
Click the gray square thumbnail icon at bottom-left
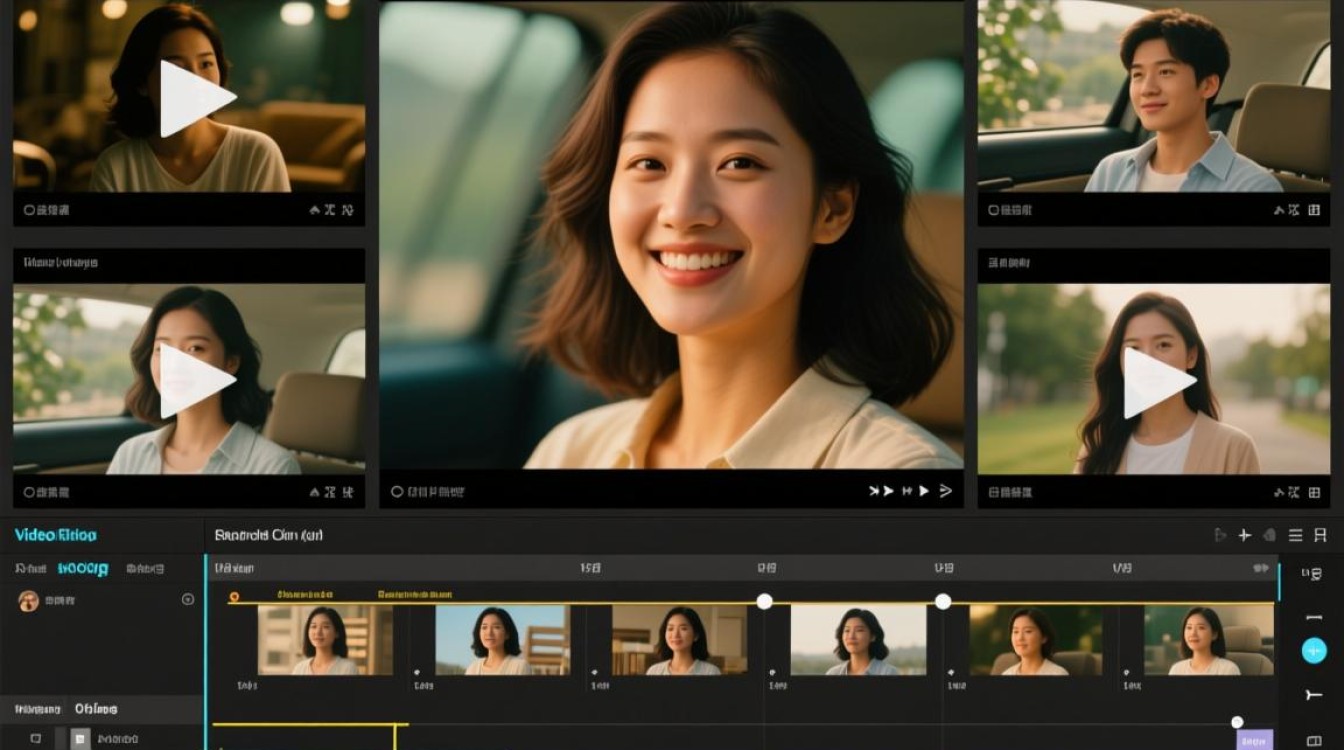coord(80,739)
